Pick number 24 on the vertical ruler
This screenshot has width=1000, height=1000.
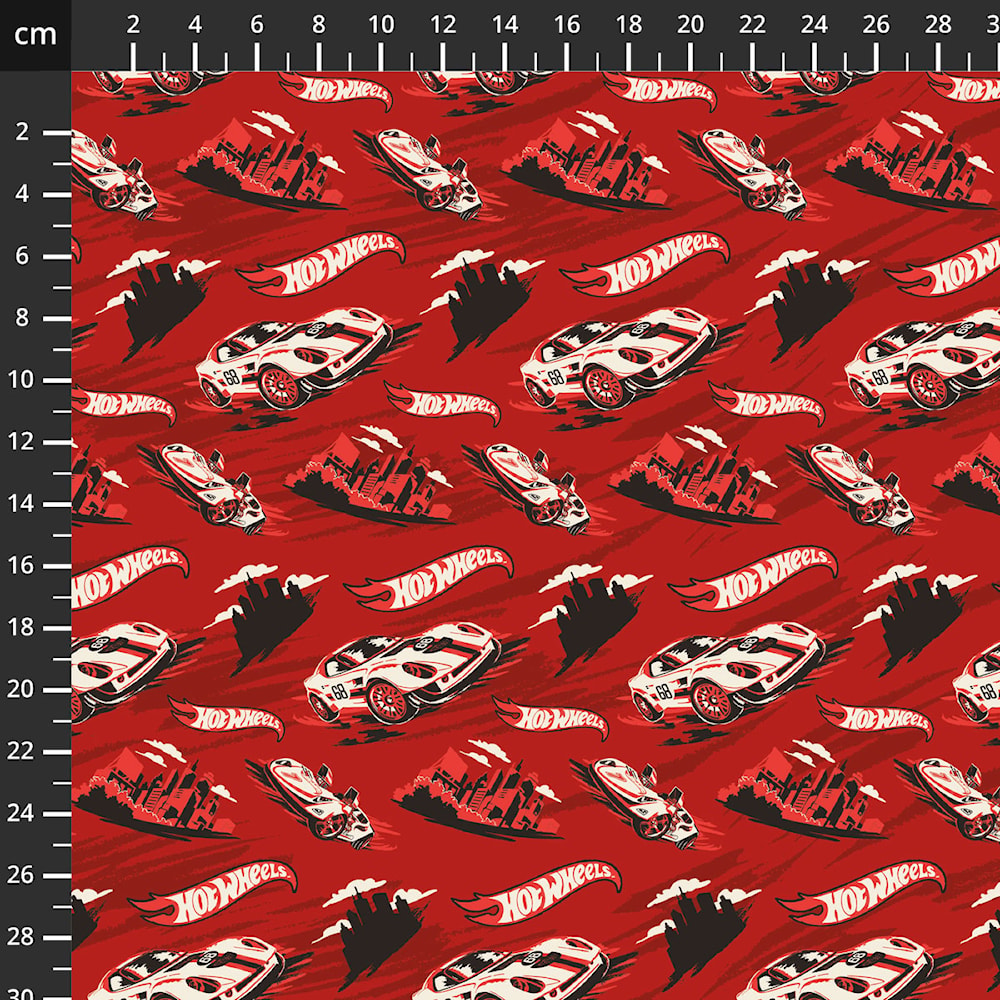tap(20, 812)
